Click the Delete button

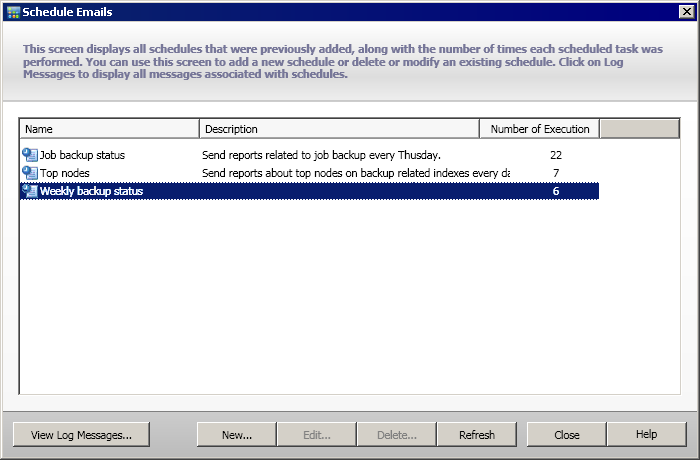click(396, 435)
